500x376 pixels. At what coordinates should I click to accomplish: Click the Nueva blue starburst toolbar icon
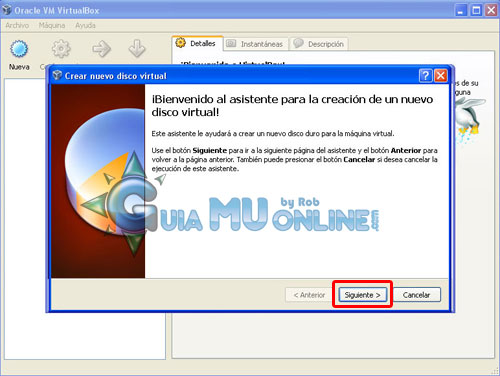[19, 49]
